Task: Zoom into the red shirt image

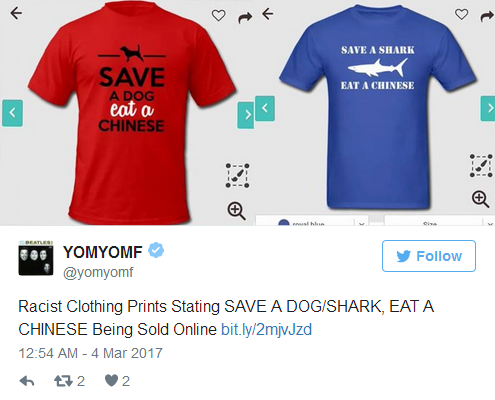Action: 236,211
